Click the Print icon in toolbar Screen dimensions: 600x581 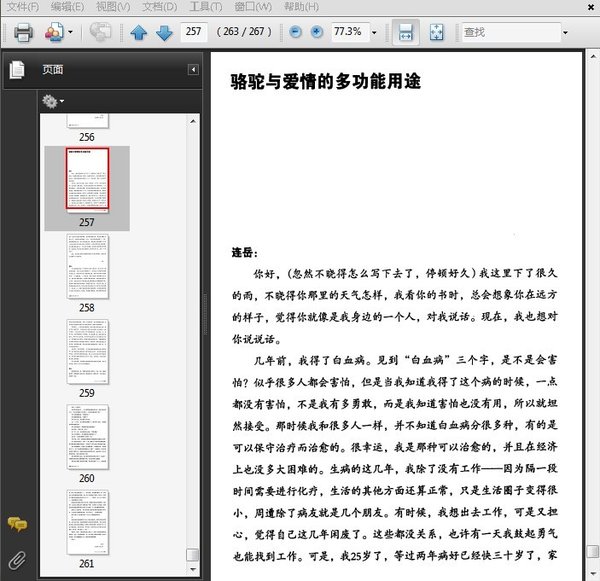pyautogui.click(x=23, y=32)
